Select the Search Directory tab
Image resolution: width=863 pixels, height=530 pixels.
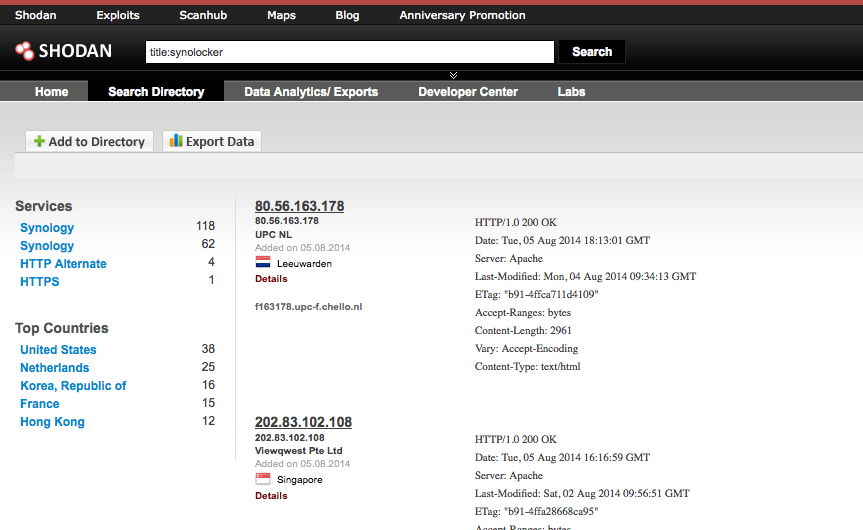pos(156,91)
